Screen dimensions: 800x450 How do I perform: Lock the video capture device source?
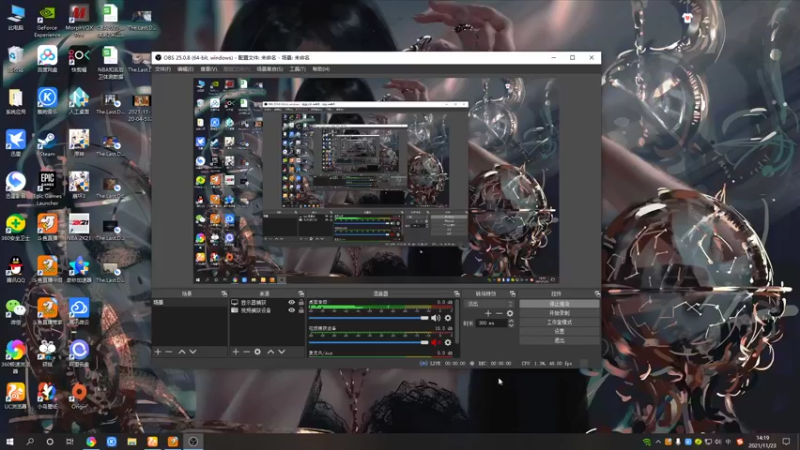point(301,310)
